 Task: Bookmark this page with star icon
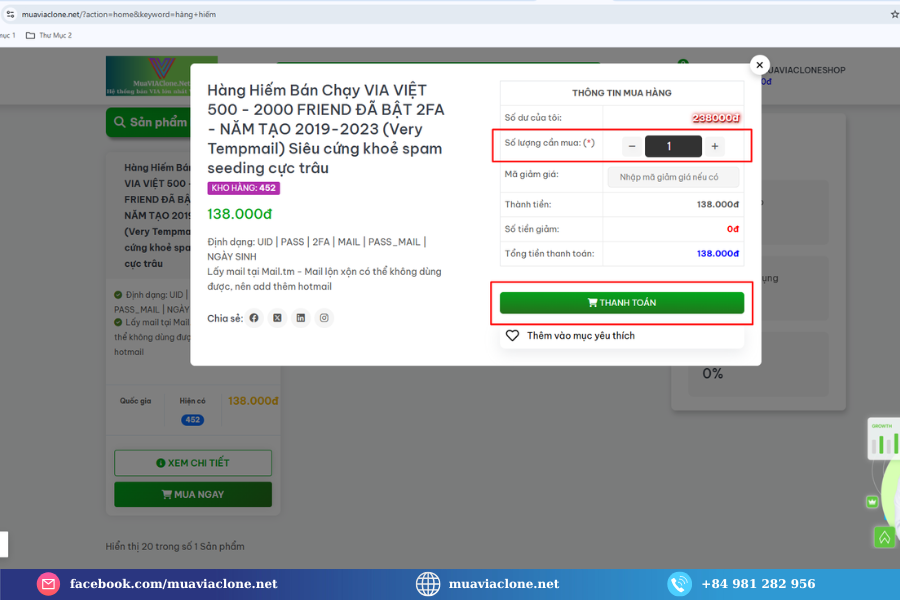coord(893,15)
